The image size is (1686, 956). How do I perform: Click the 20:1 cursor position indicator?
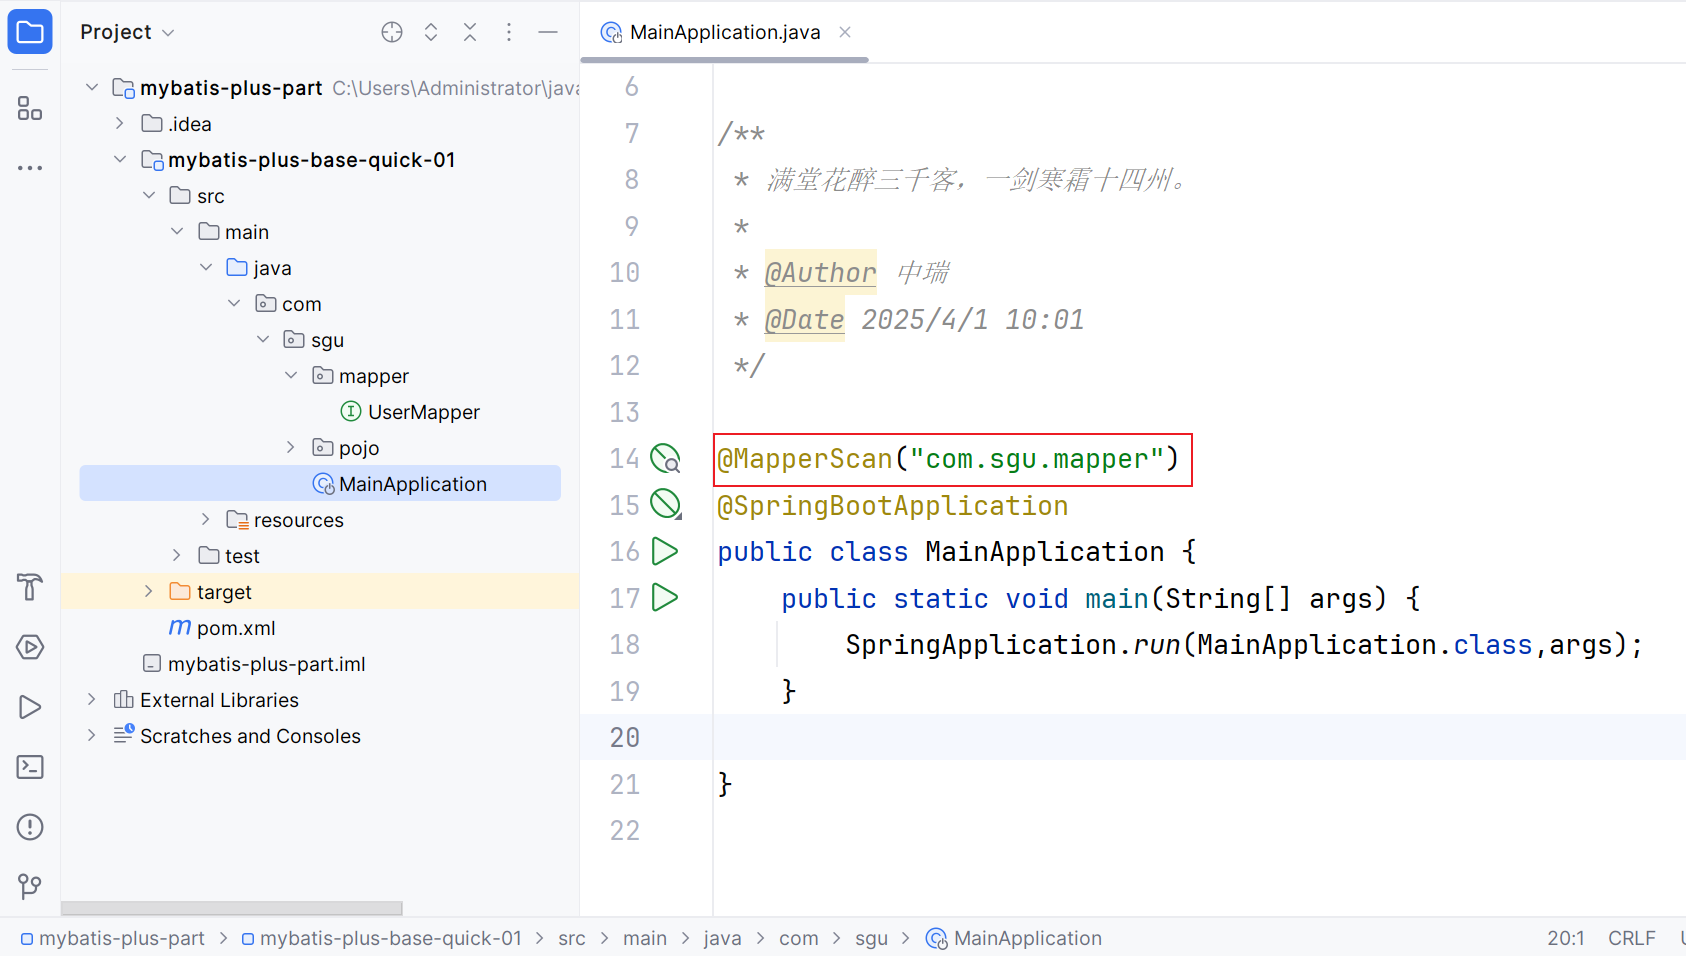1566,938
